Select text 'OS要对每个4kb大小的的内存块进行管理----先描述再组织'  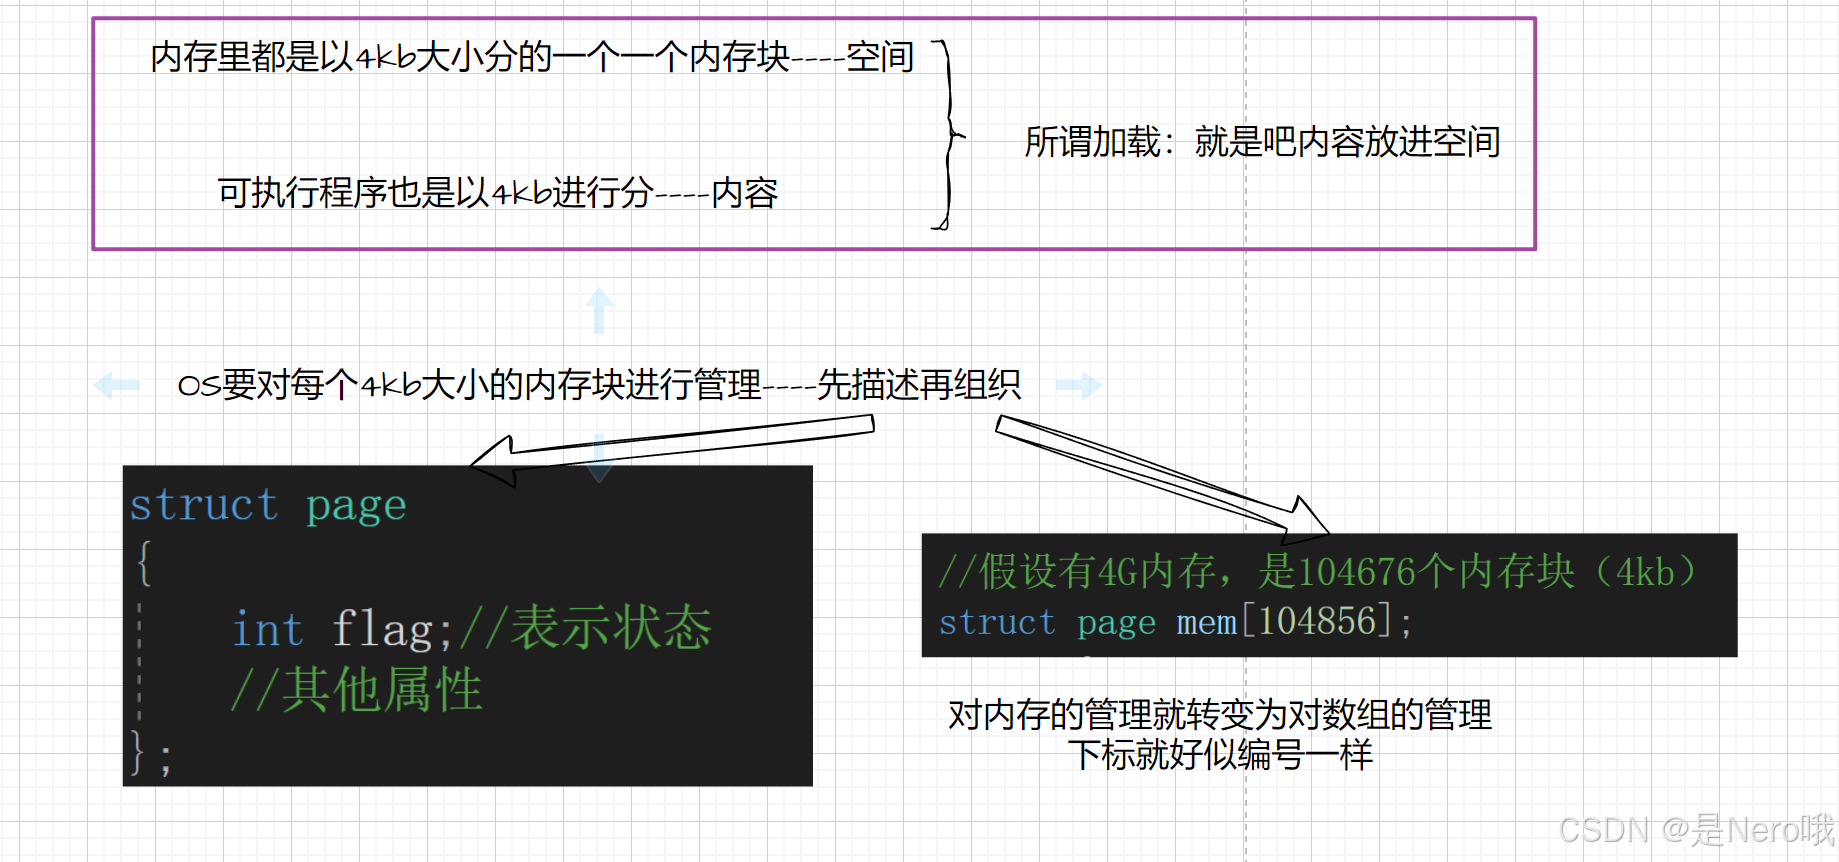(599, 385)
